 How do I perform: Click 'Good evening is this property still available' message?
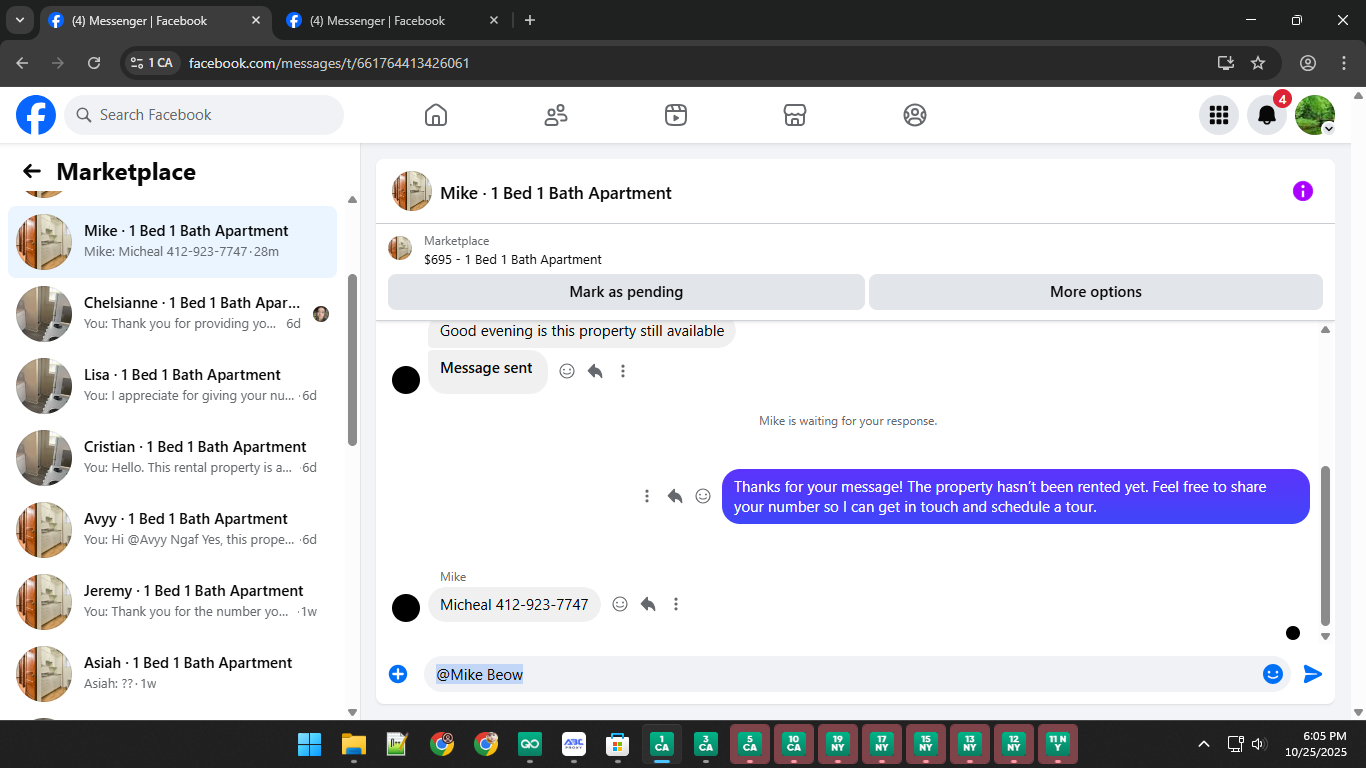click(x=582, y=331)
